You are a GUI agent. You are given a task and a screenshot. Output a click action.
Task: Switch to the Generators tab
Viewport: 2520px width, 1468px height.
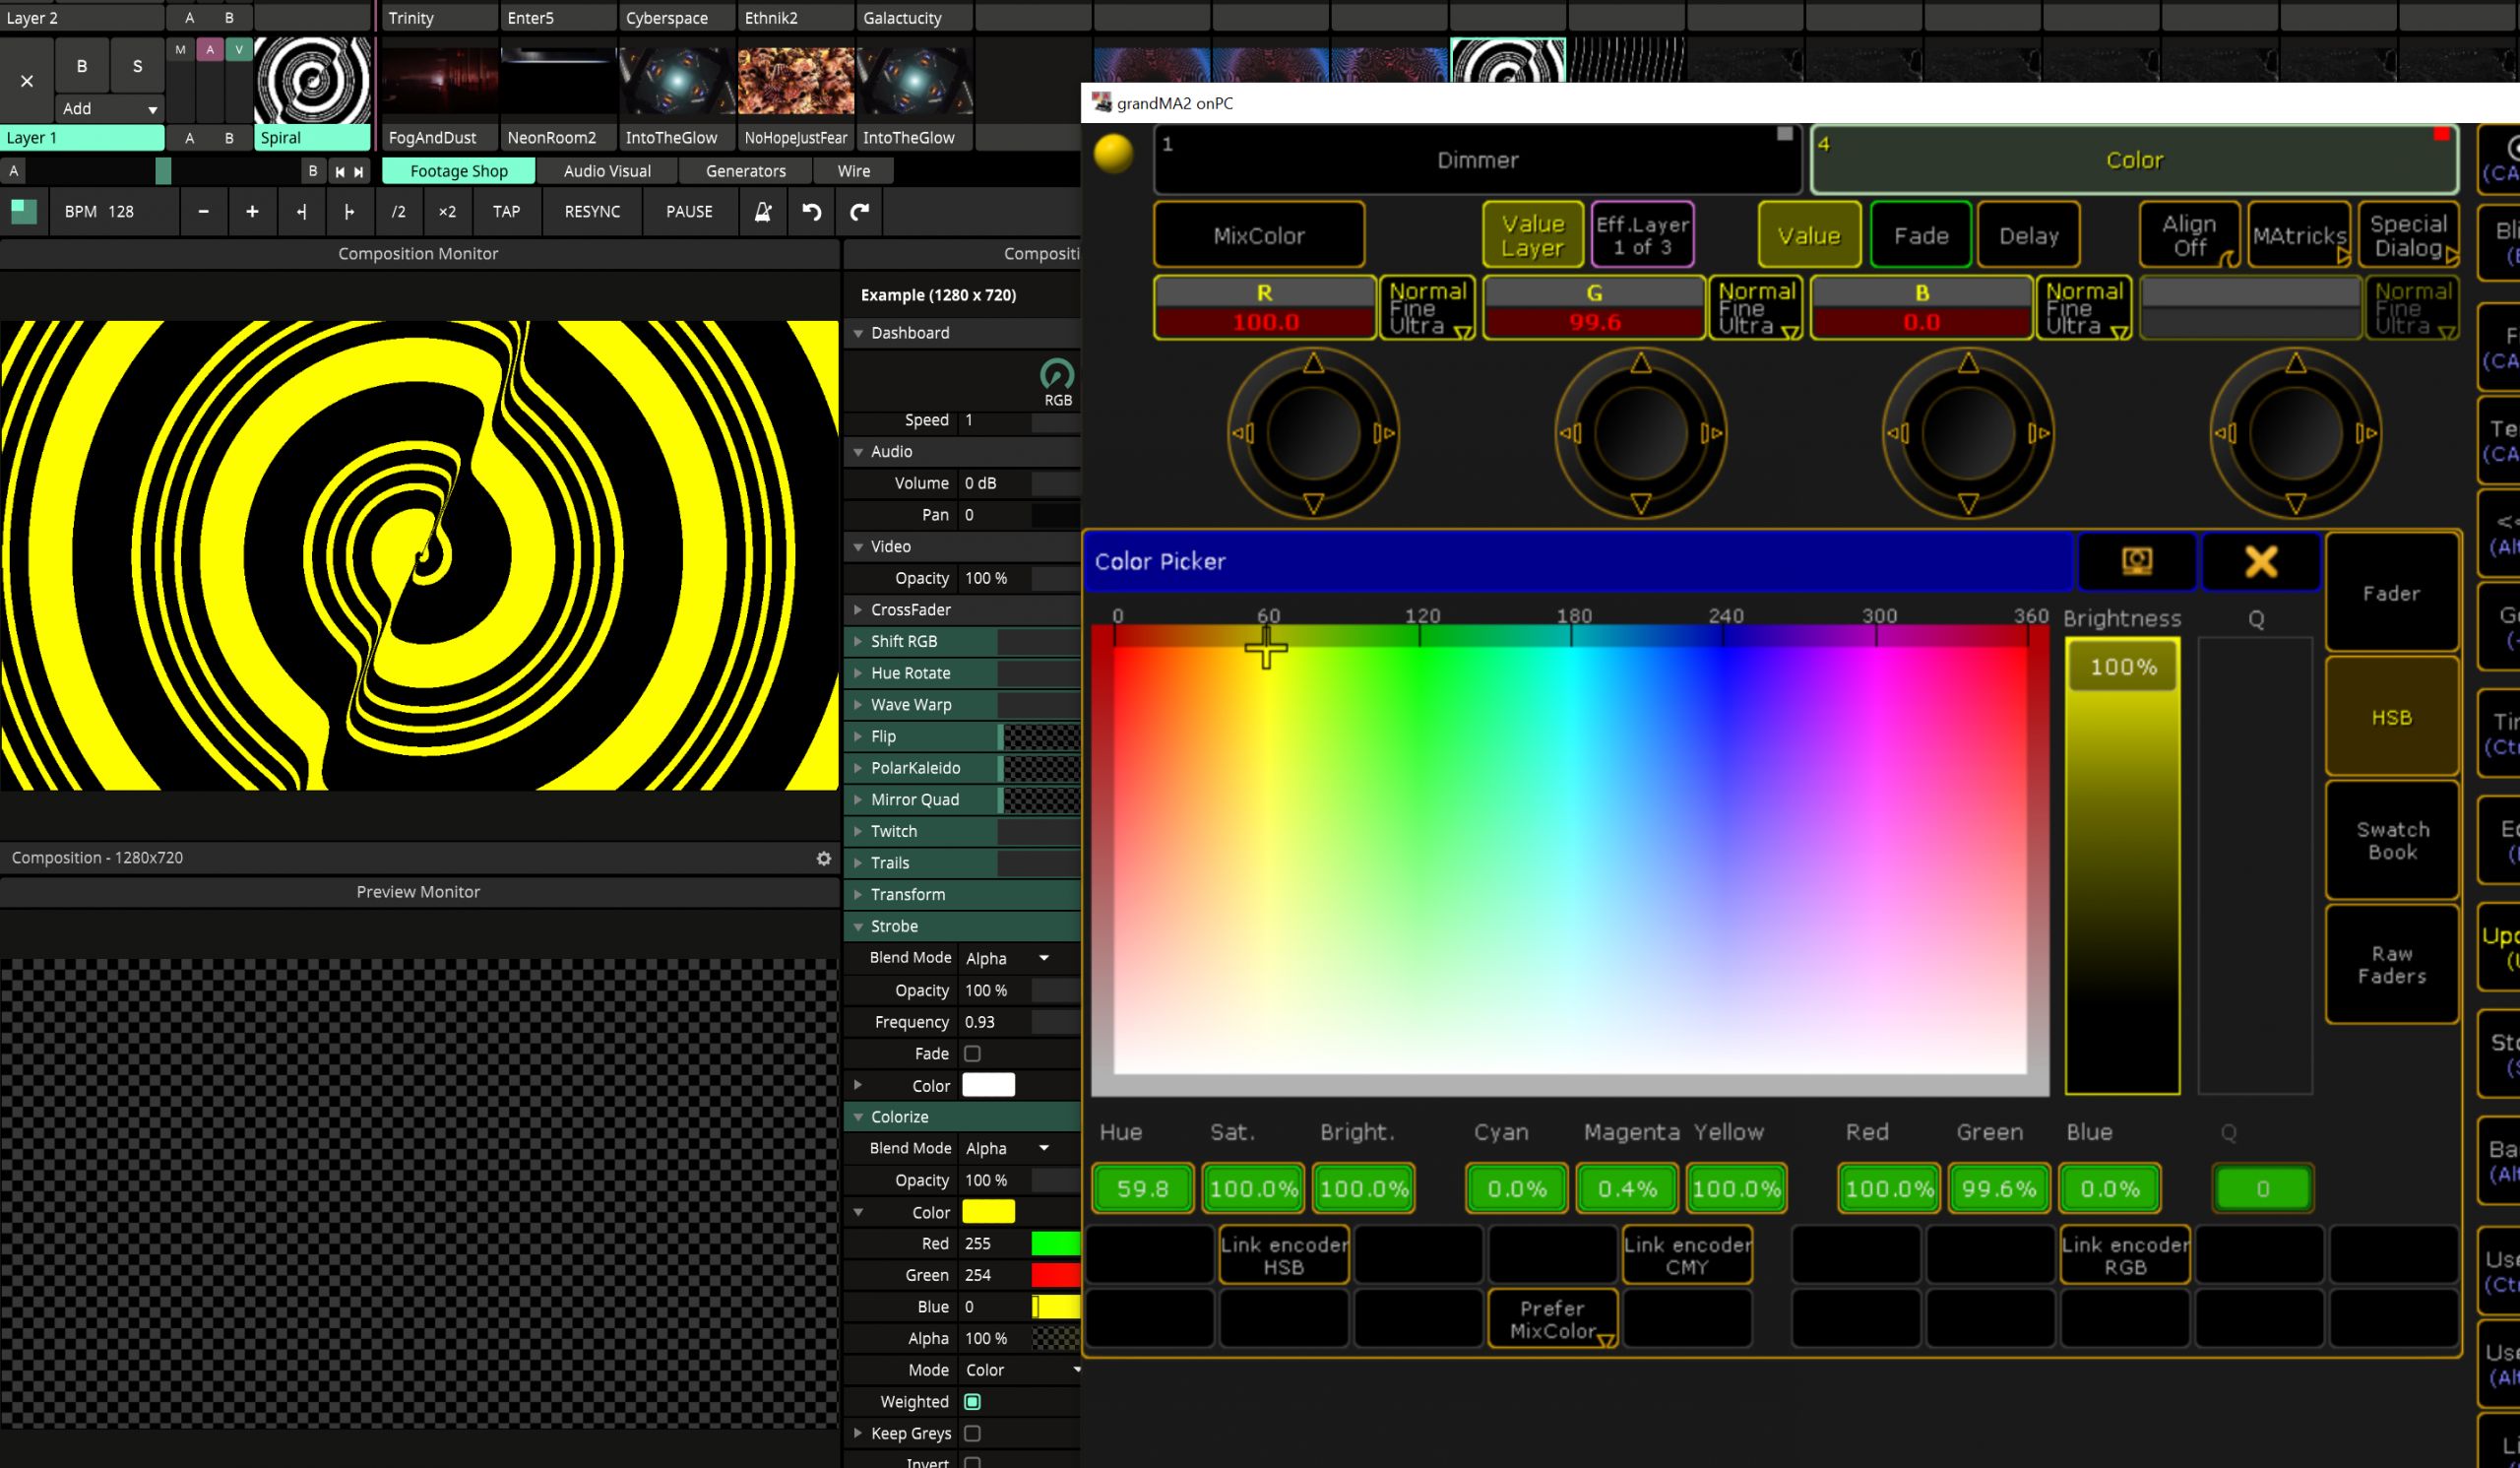745,171
